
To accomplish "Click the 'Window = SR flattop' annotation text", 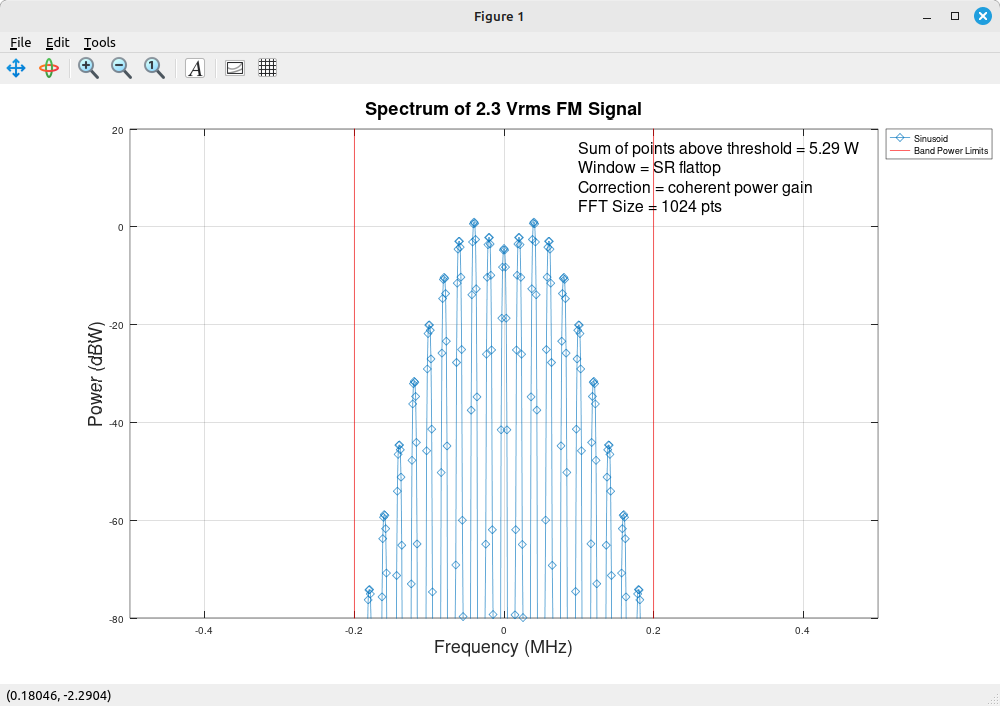I will [649, 168].
